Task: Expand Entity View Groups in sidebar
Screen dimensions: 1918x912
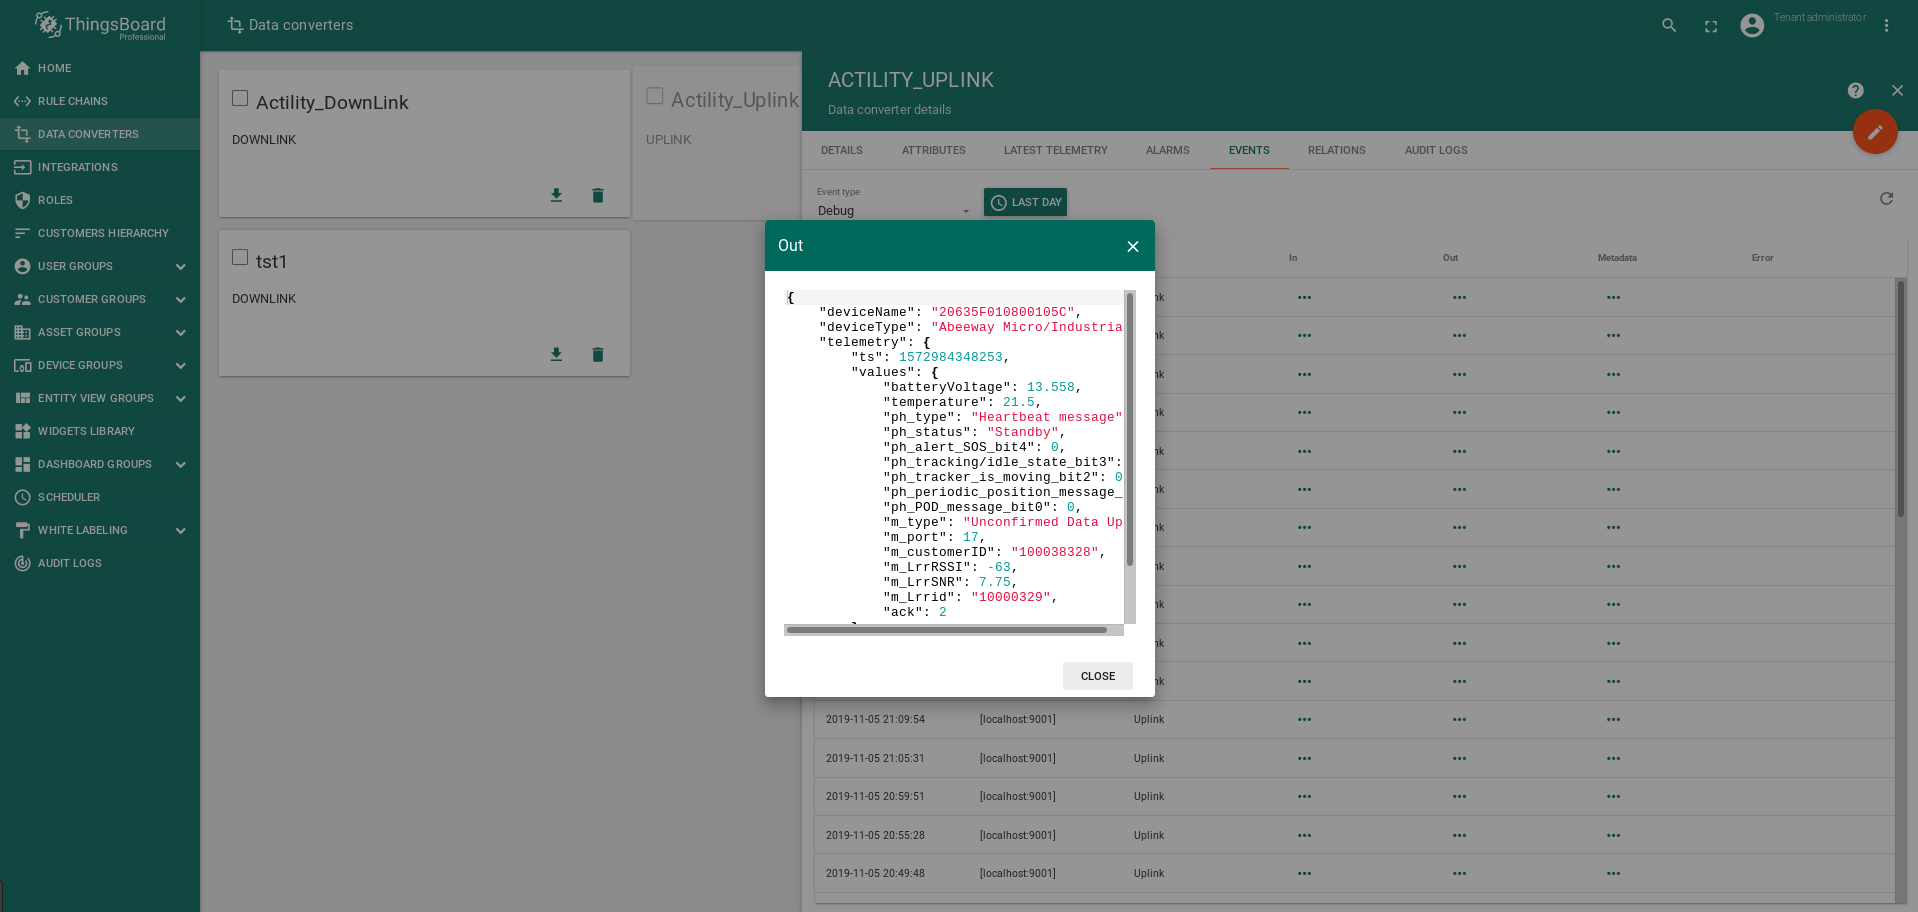Action: point(181,398)
